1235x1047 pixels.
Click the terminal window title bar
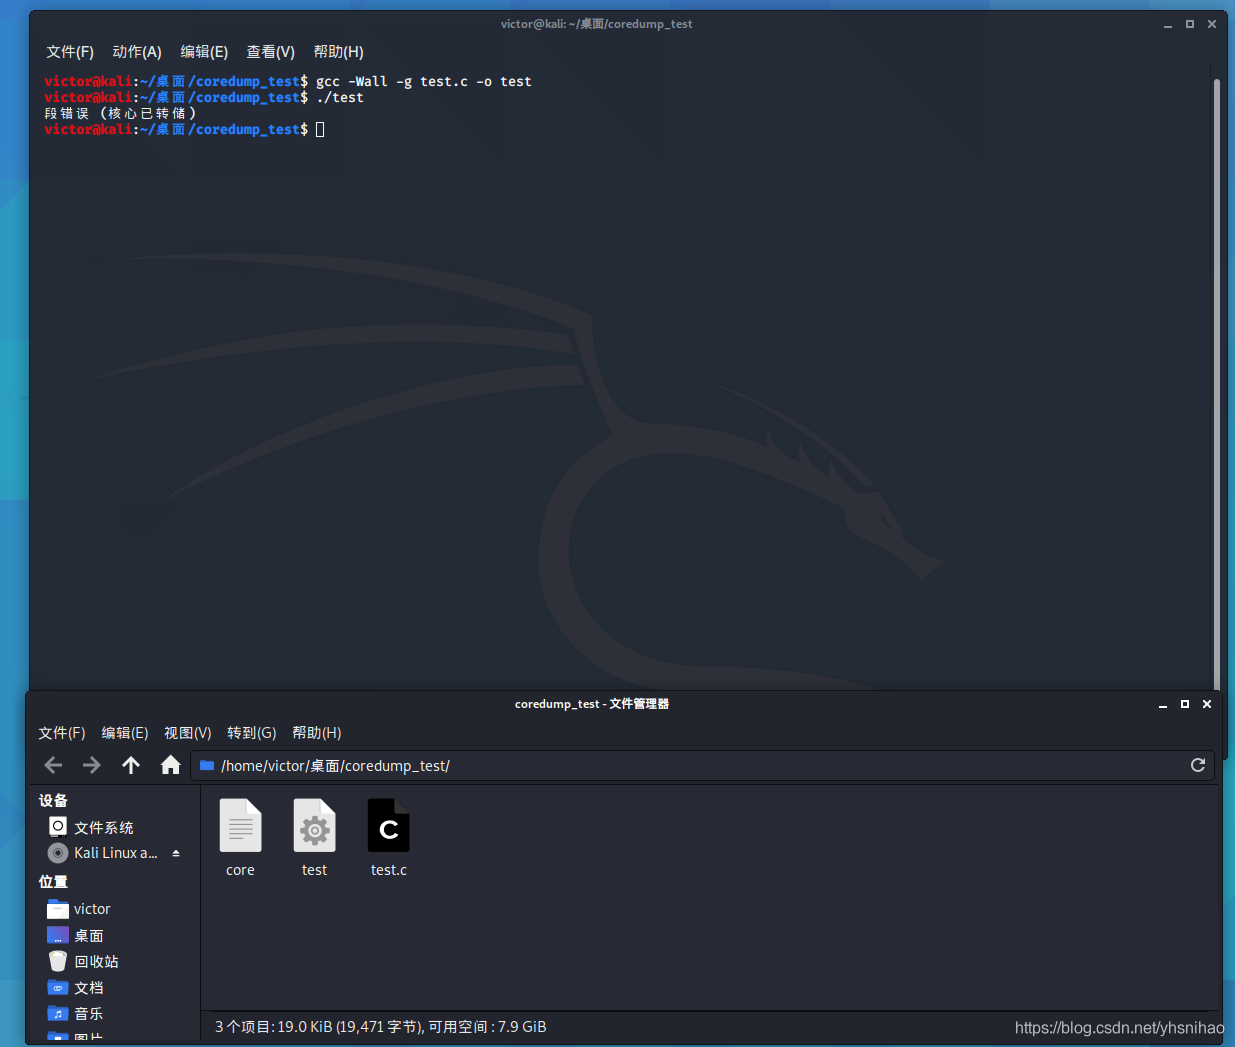point(597,24)
